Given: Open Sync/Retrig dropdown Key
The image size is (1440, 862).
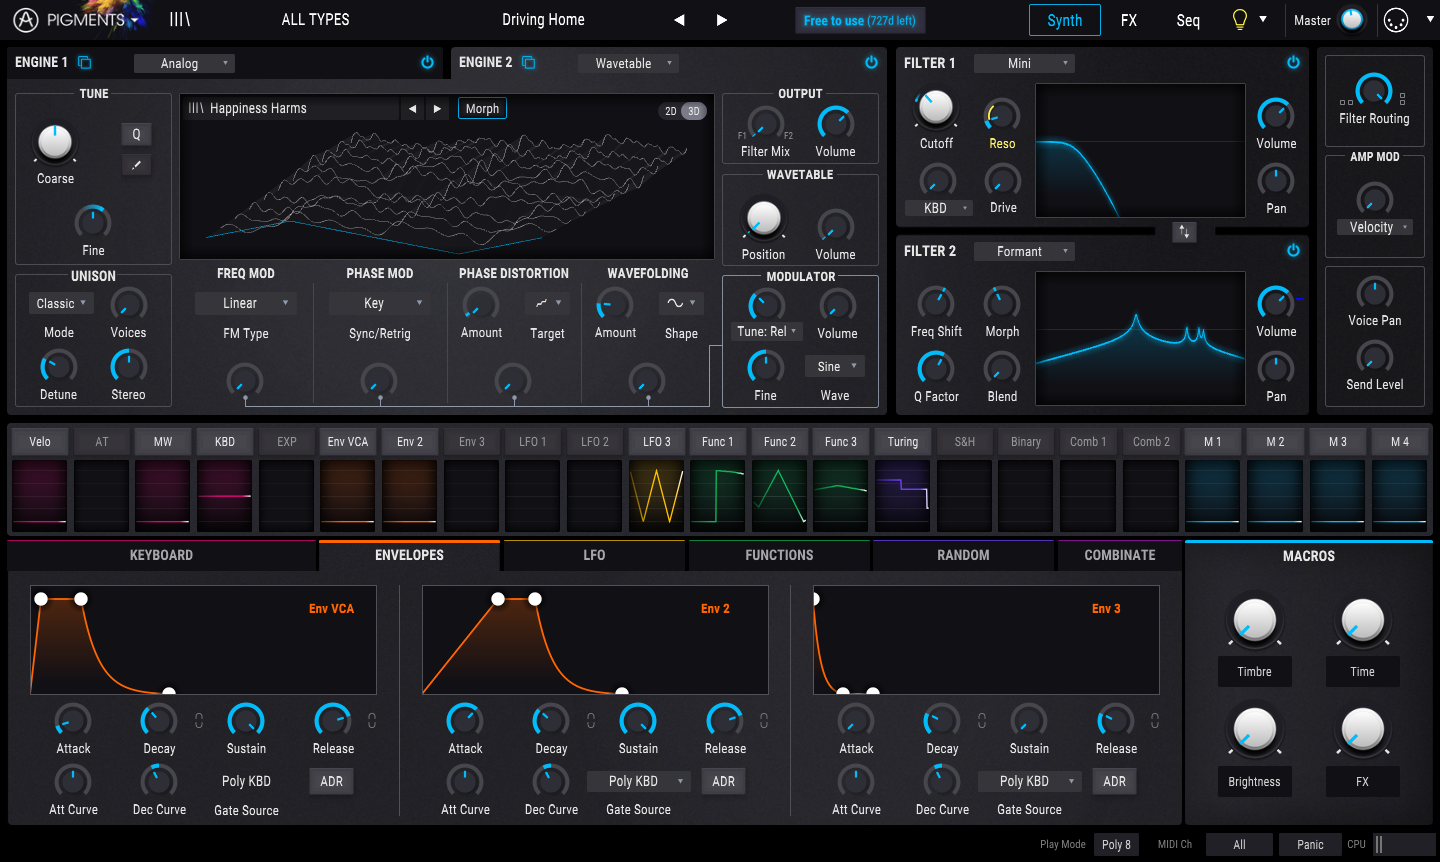Looking at the screenshot, I should click(379, 303).
